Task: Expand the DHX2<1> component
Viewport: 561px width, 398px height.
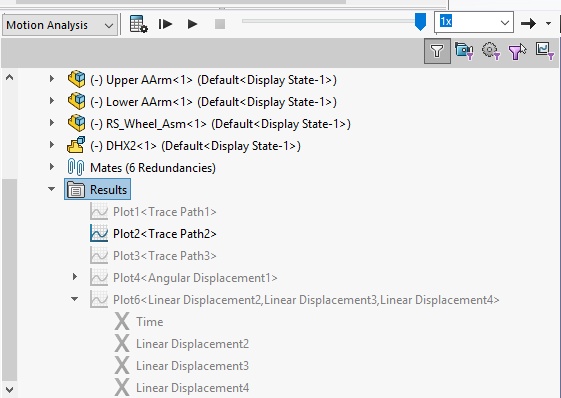Action: coord(52,145)
